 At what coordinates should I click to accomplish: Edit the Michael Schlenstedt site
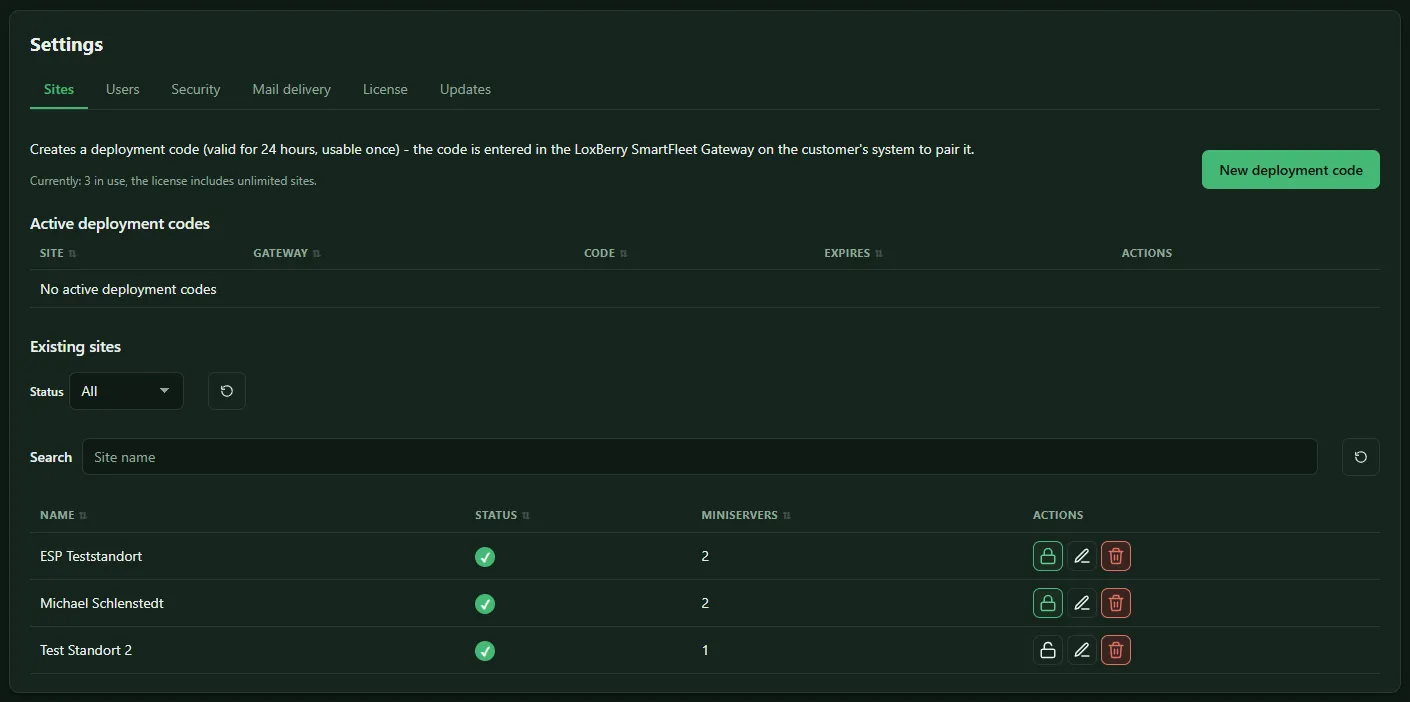(x=1081, y=603)
